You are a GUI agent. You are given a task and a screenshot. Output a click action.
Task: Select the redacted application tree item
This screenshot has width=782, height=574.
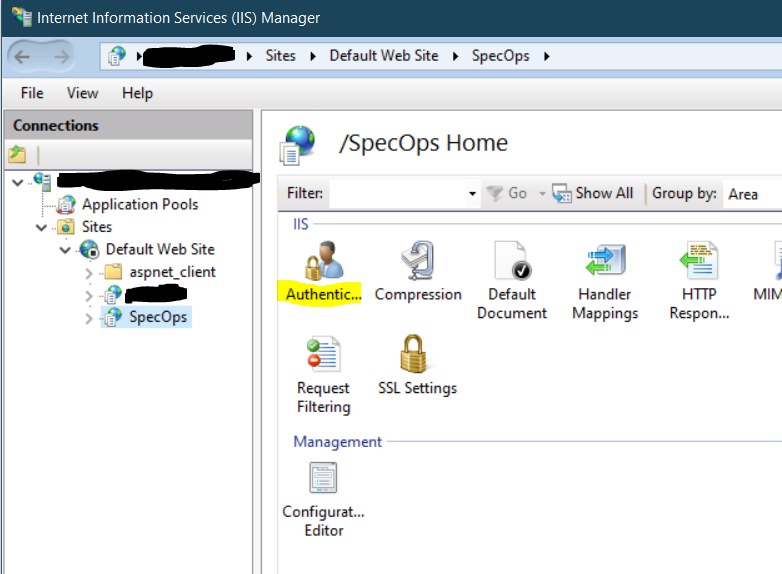pos(156,295)
